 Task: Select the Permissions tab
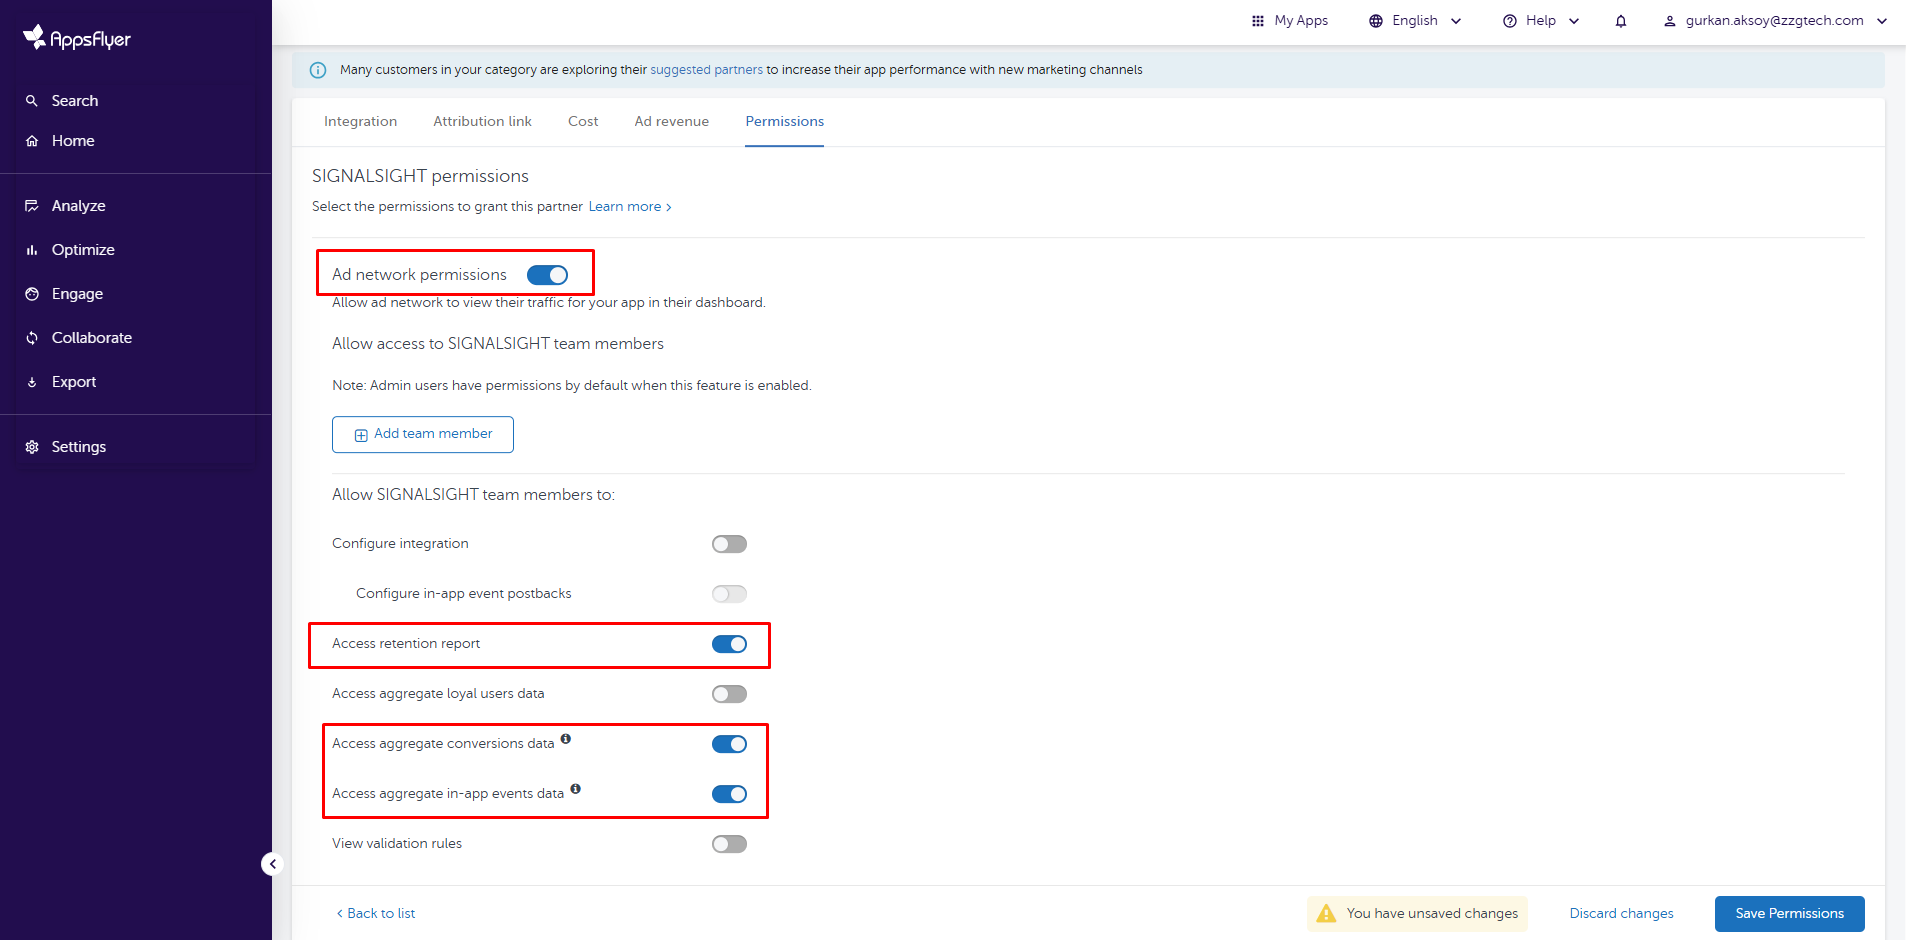tap(784, 121)
